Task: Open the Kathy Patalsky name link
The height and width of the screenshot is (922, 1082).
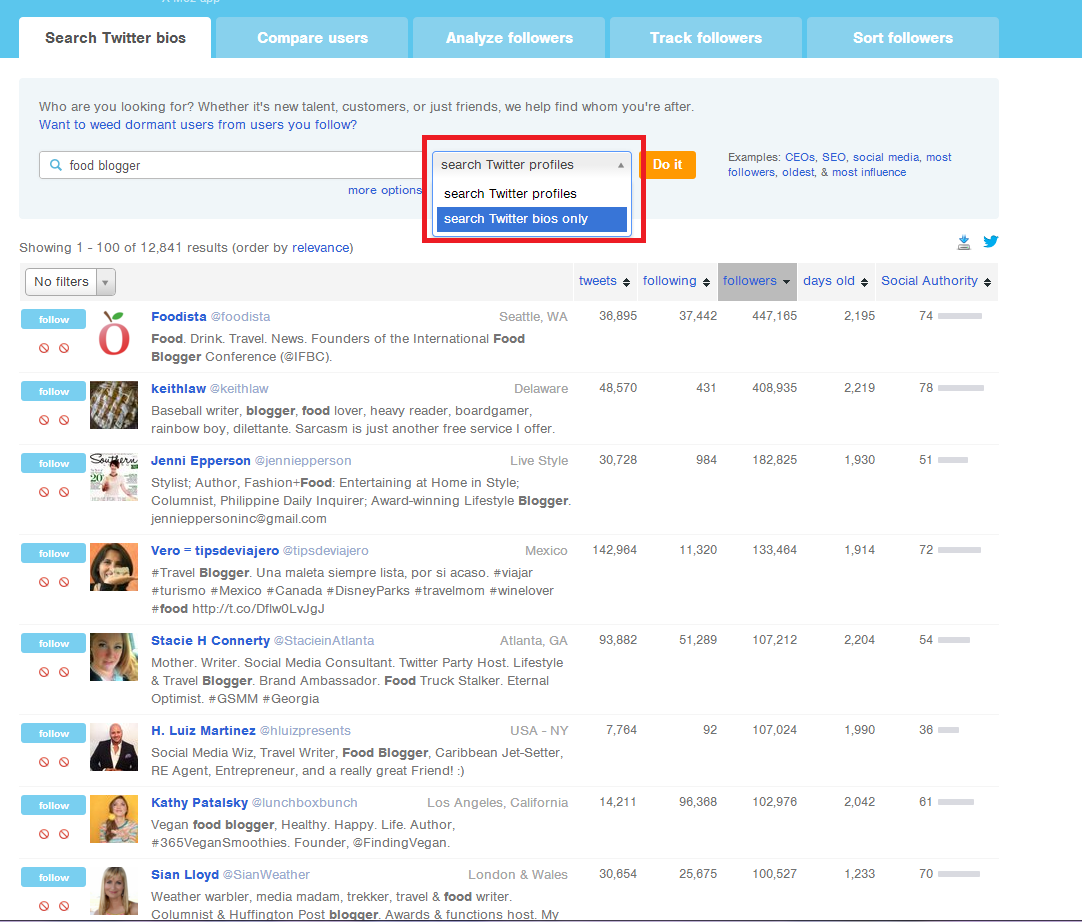Action: pyautogui.click(x=199, y=803)
